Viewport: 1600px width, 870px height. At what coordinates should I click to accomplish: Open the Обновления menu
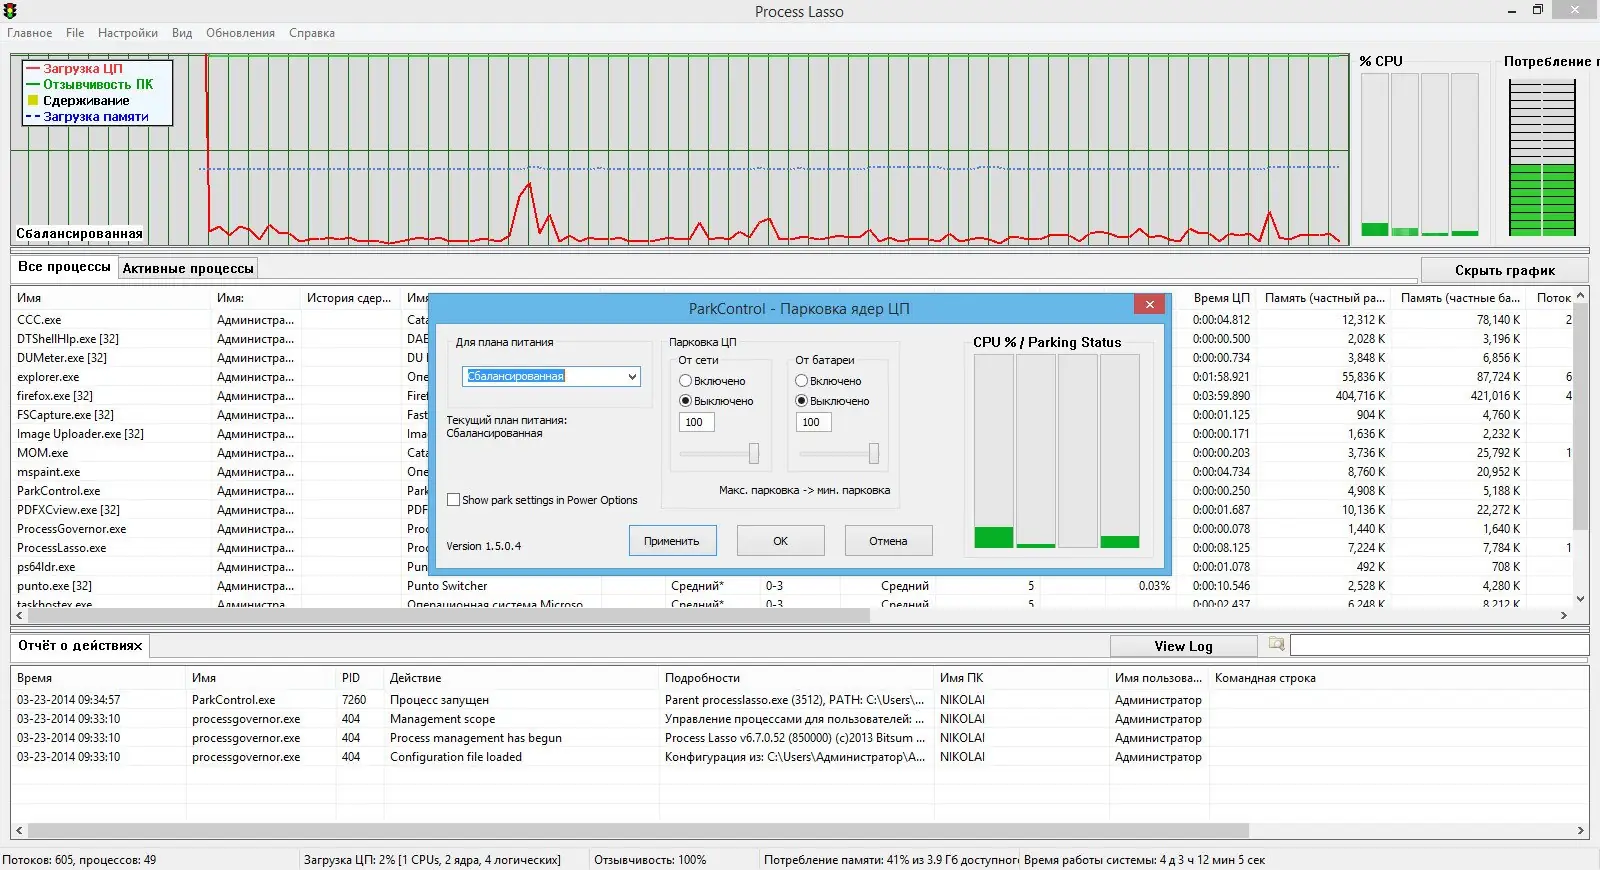(x=240, y=33)
